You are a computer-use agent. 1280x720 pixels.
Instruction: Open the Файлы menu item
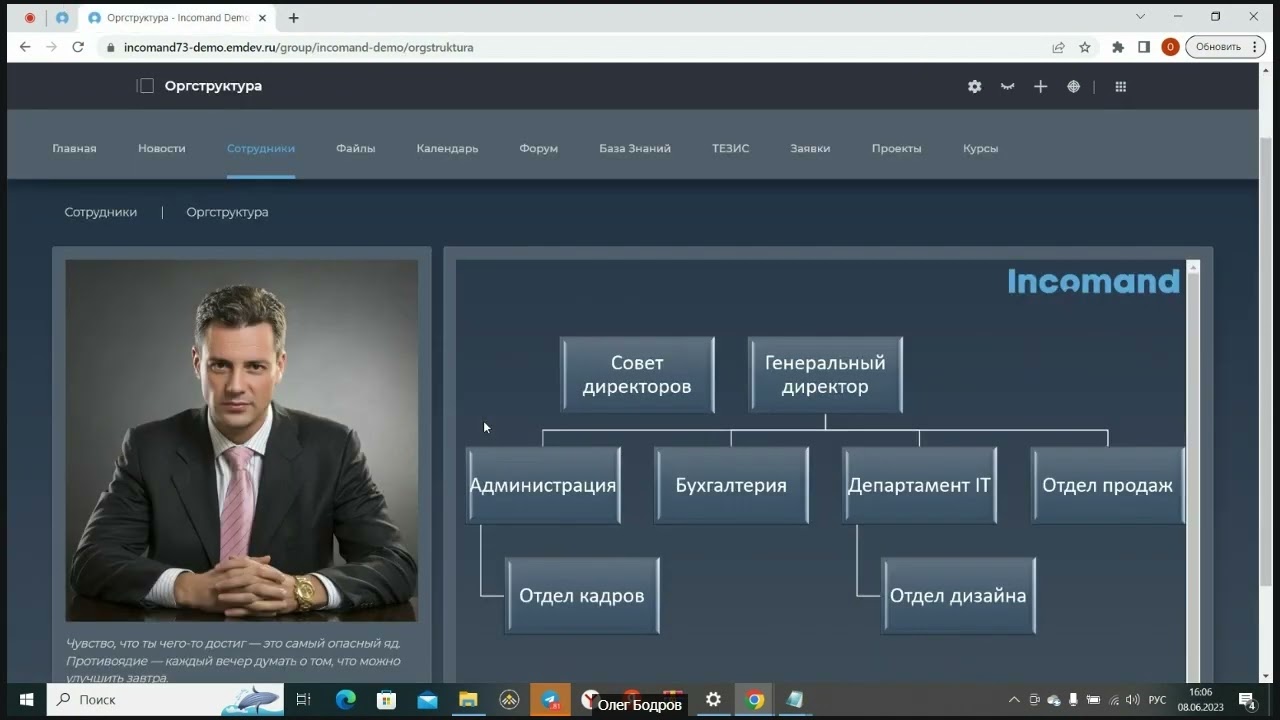point(356,148)
